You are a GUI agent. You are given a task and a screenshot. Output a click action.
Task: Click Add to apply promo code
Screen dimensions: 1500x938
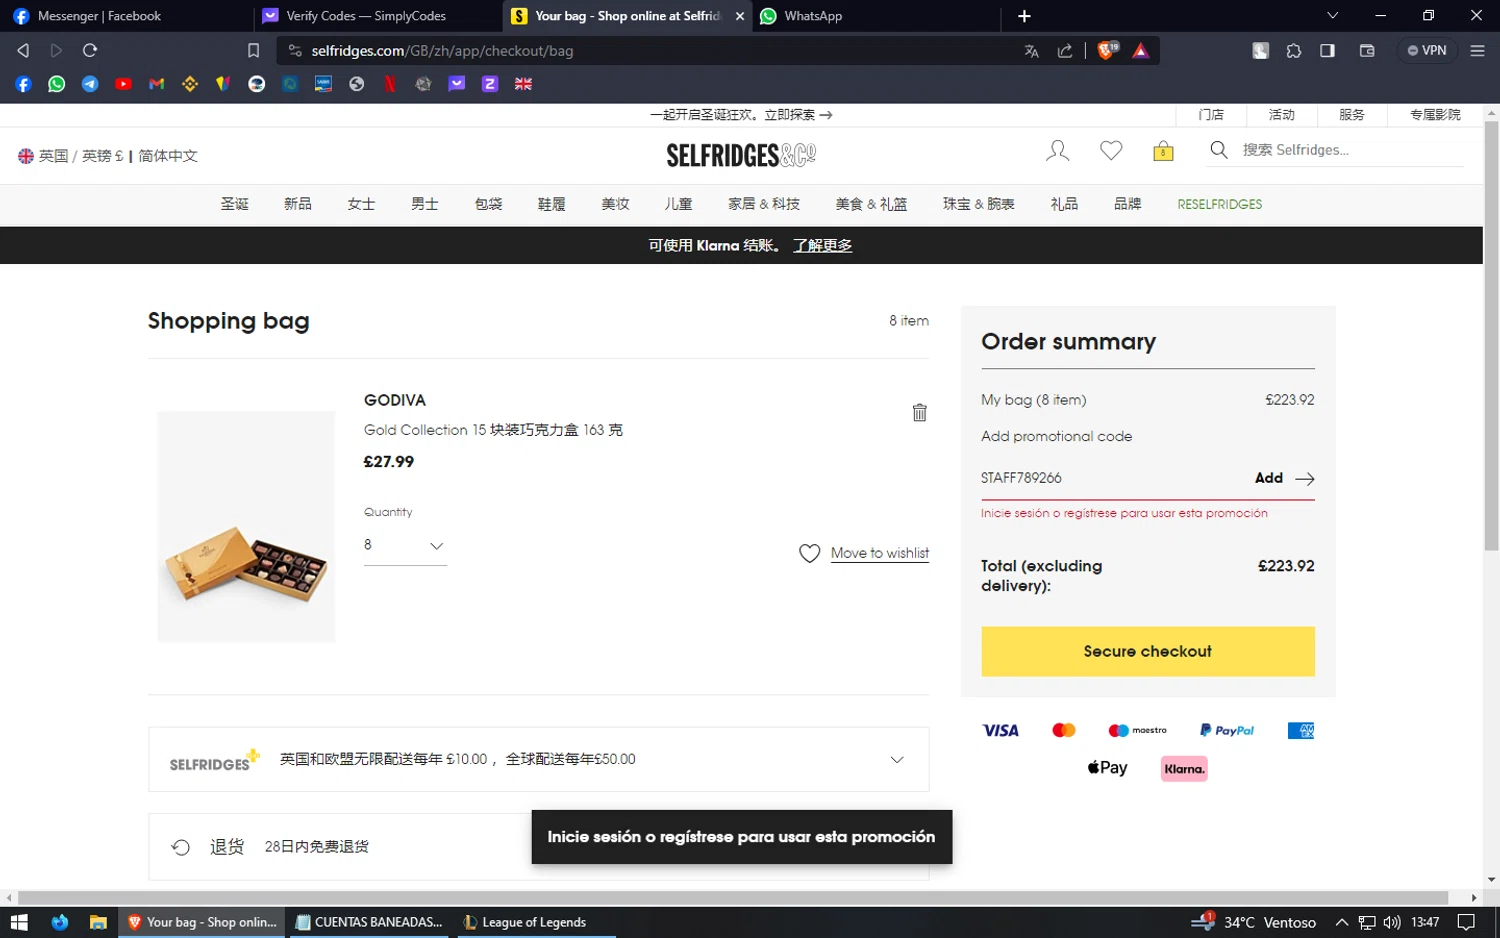1284,478
